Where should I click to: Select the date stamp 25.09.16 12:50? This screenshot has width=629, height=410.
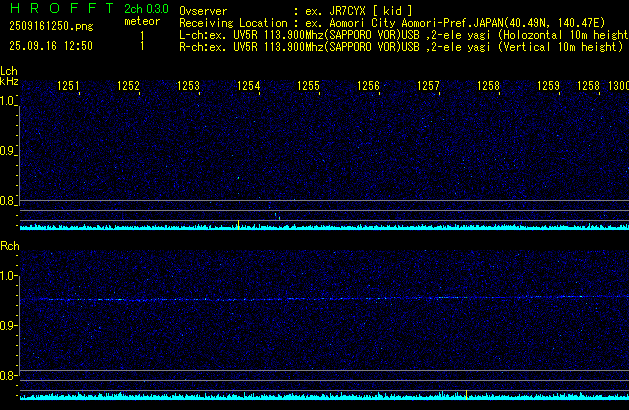(x=51, y=46)
